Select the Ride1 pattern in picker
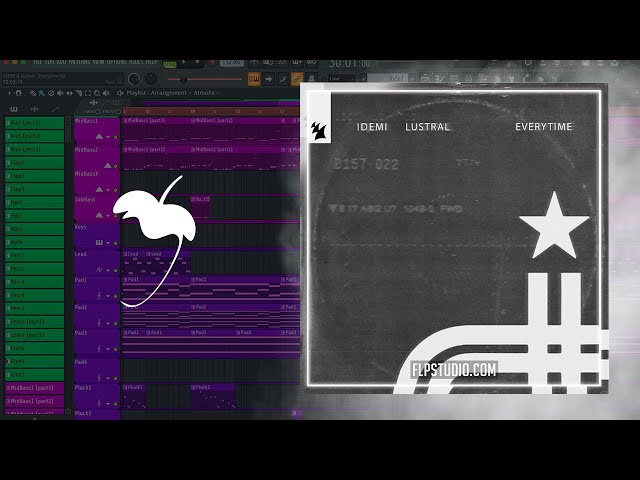This screenshot has width=640, height=480. 34,361
